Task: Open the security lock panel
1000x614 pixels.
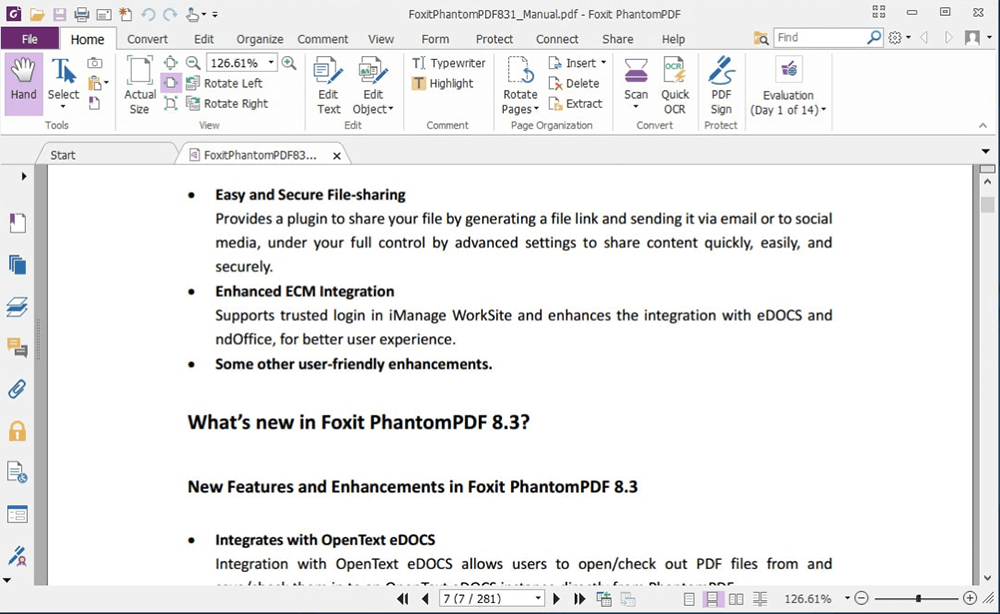Action: (17, 431)
